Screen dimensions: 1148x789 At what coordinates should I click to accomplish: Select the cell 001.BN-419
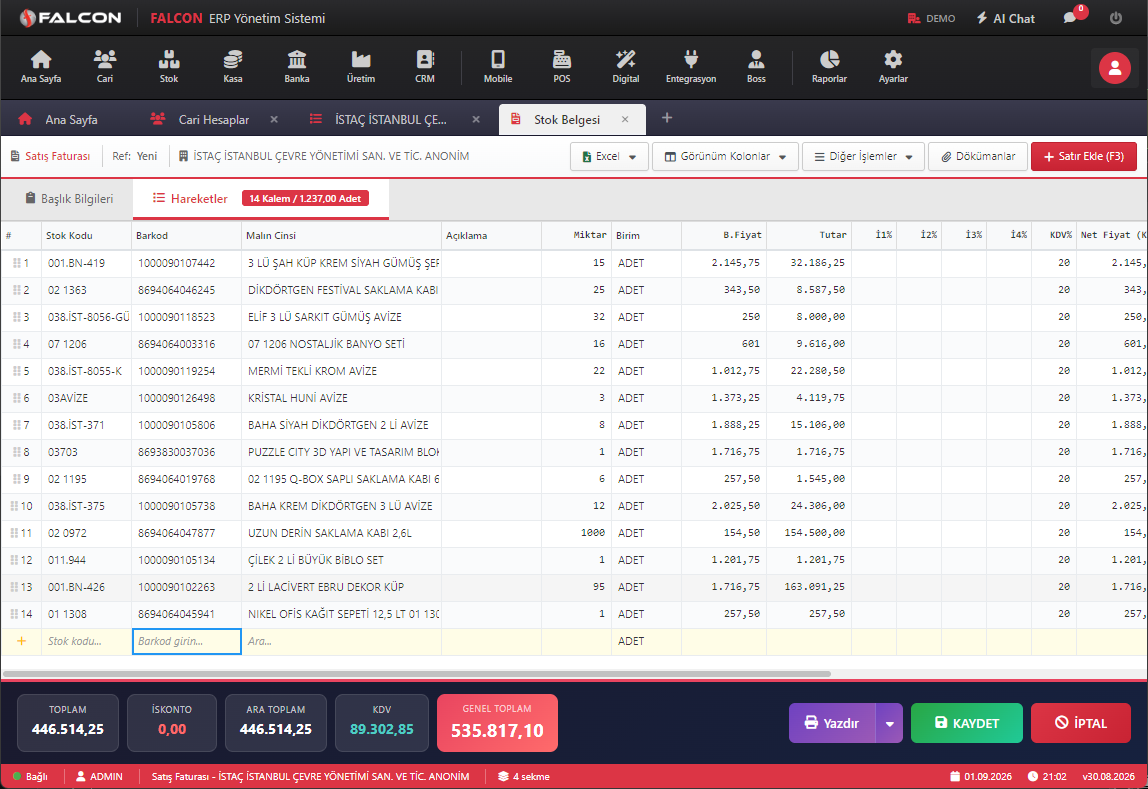[x=86, y=263]
